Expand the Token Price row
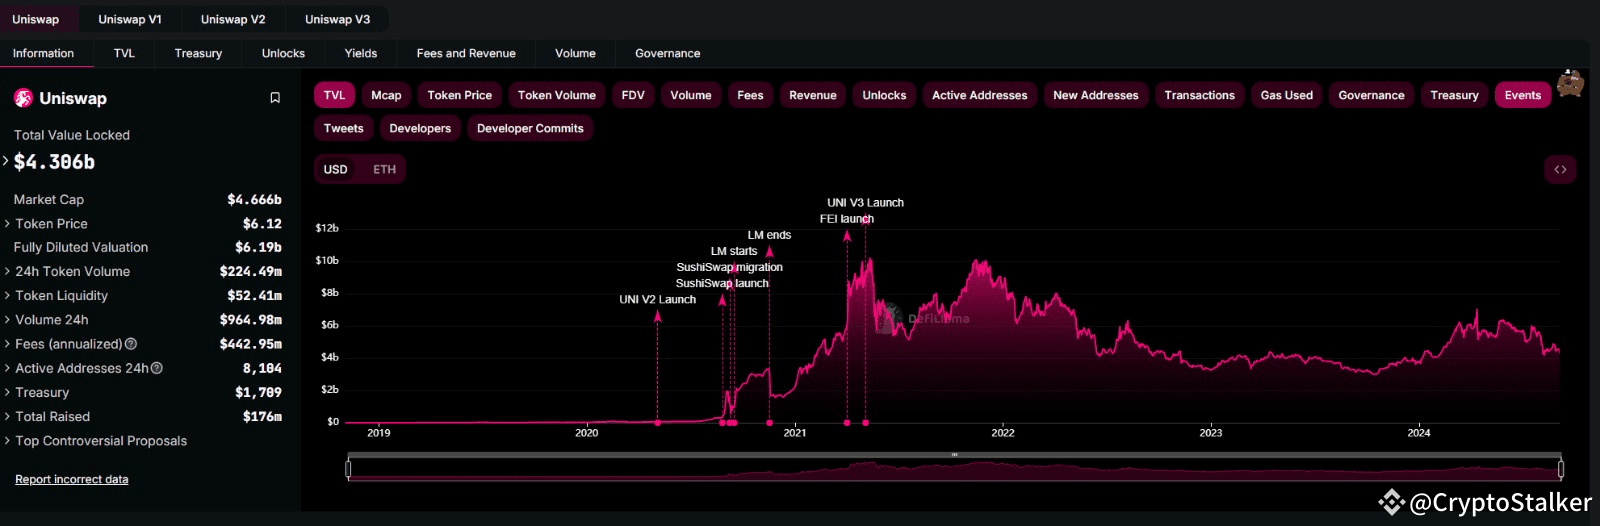 point(50,224)
